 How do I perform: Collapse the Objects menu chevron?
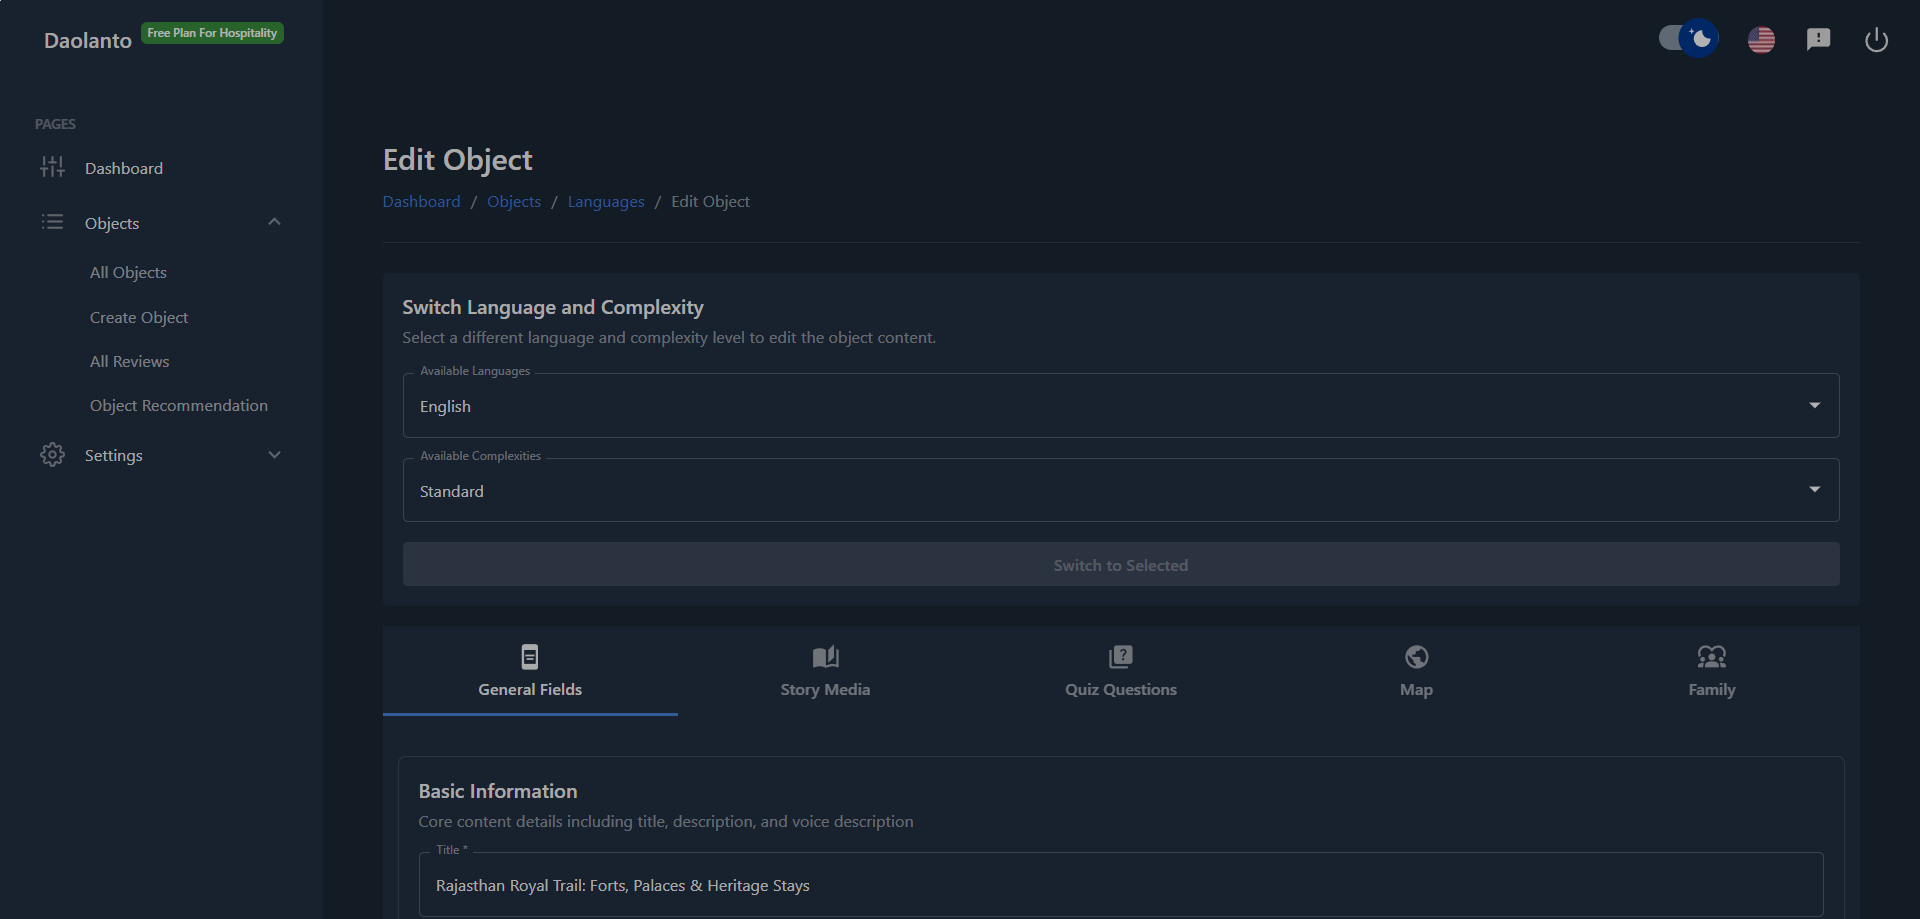point(274,222)
